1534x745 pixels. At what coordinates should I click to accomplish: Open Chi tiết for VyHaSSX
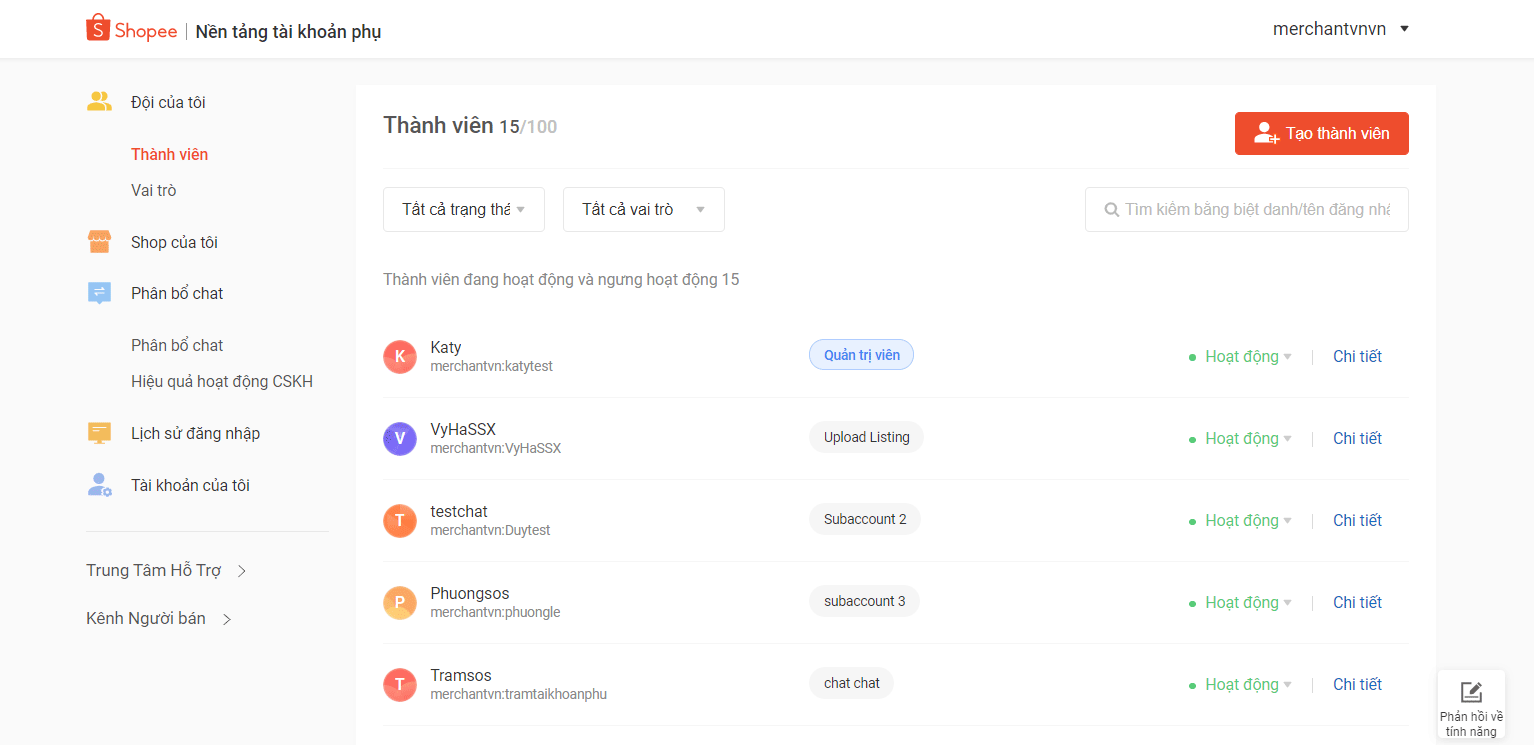(1357, 439)
